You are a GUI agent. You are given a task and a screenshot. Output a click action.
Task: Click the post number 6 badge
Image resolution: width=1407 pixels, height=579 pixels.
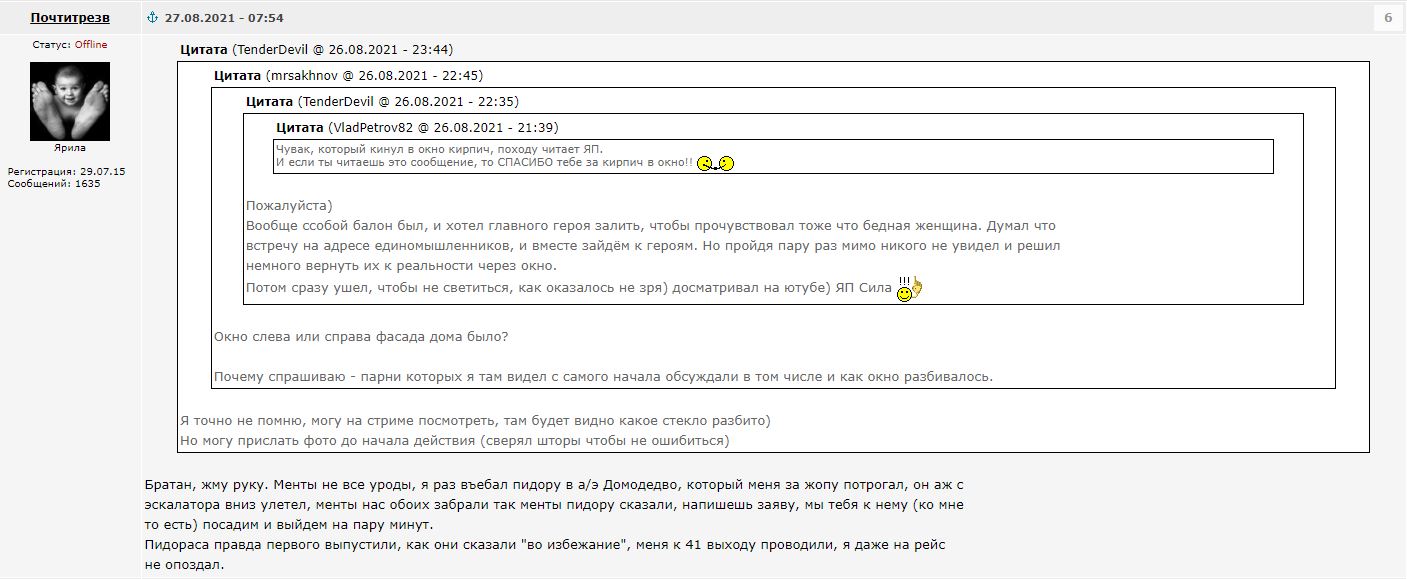tap(1388, 18)
